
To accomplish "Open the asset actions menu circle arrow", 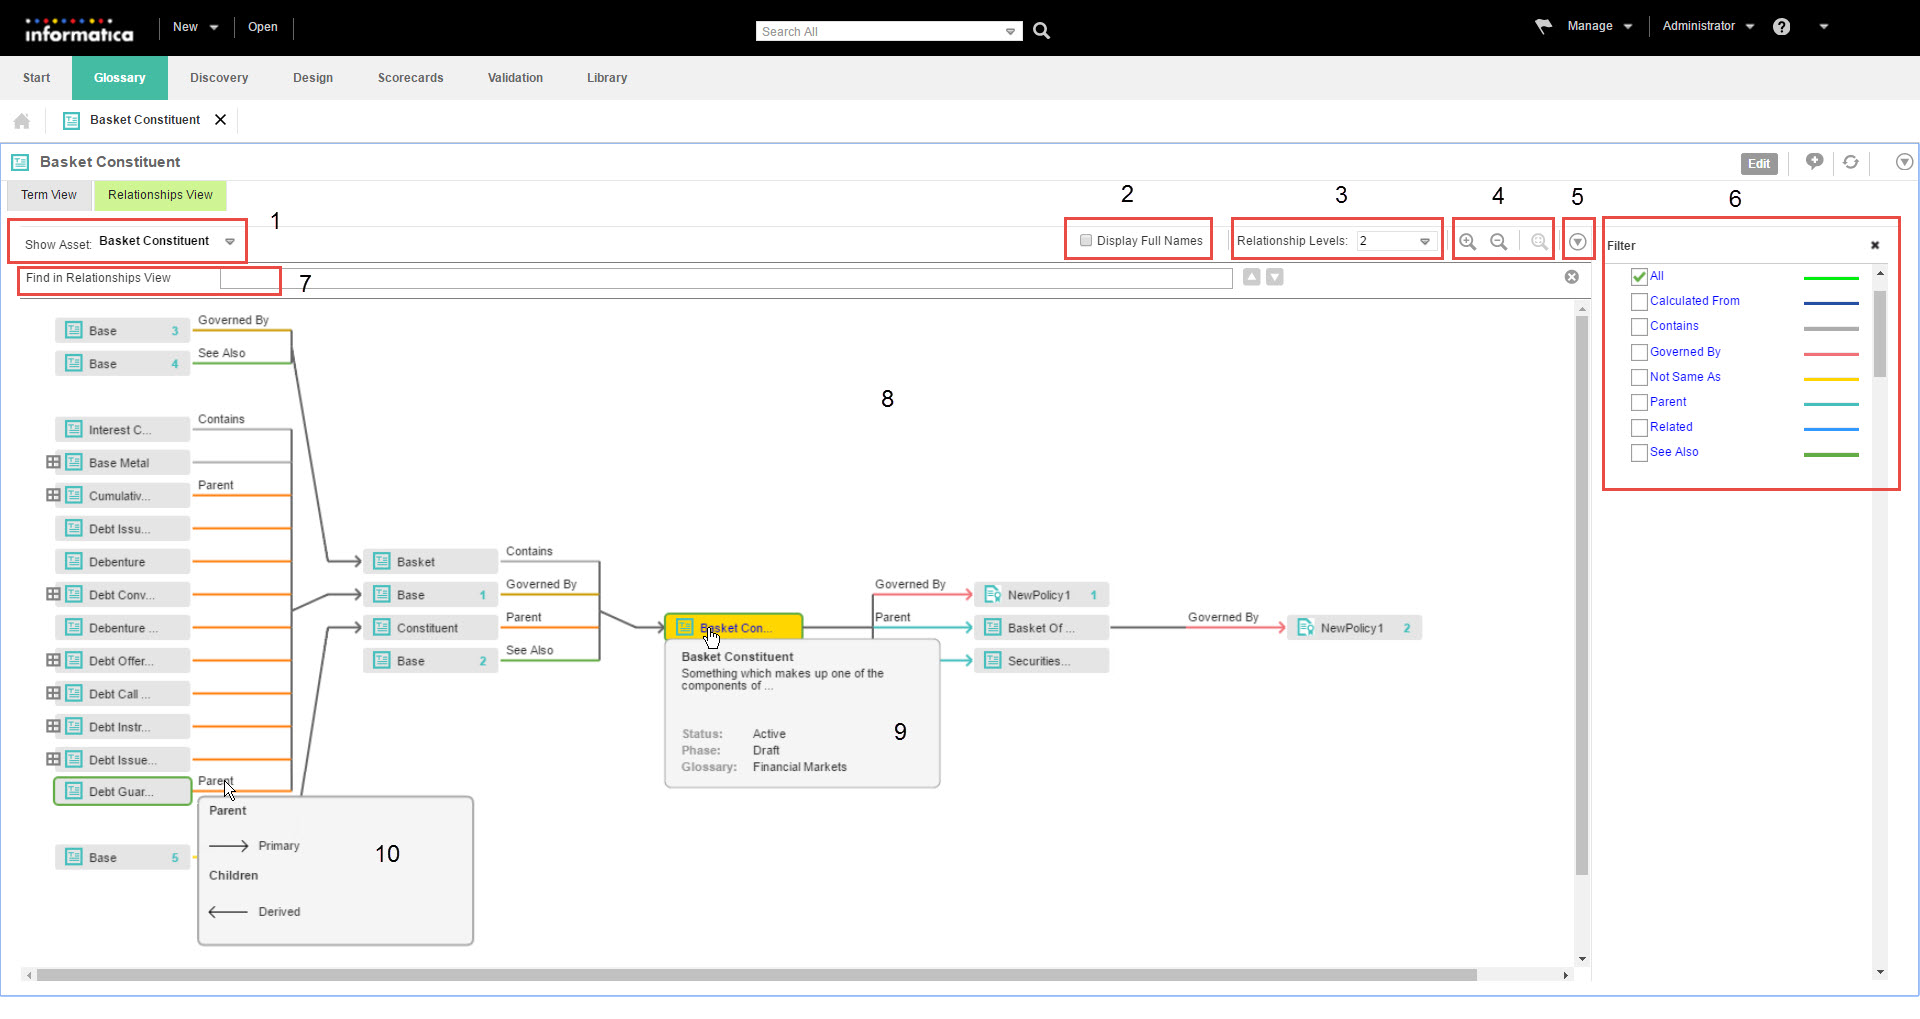I will click(1904, 162).
